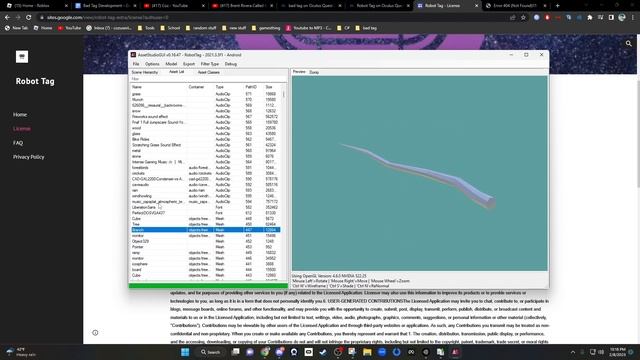Open the random stuff bookmark folder
Viewport: 640px width, 360px height.
[201, 28]
